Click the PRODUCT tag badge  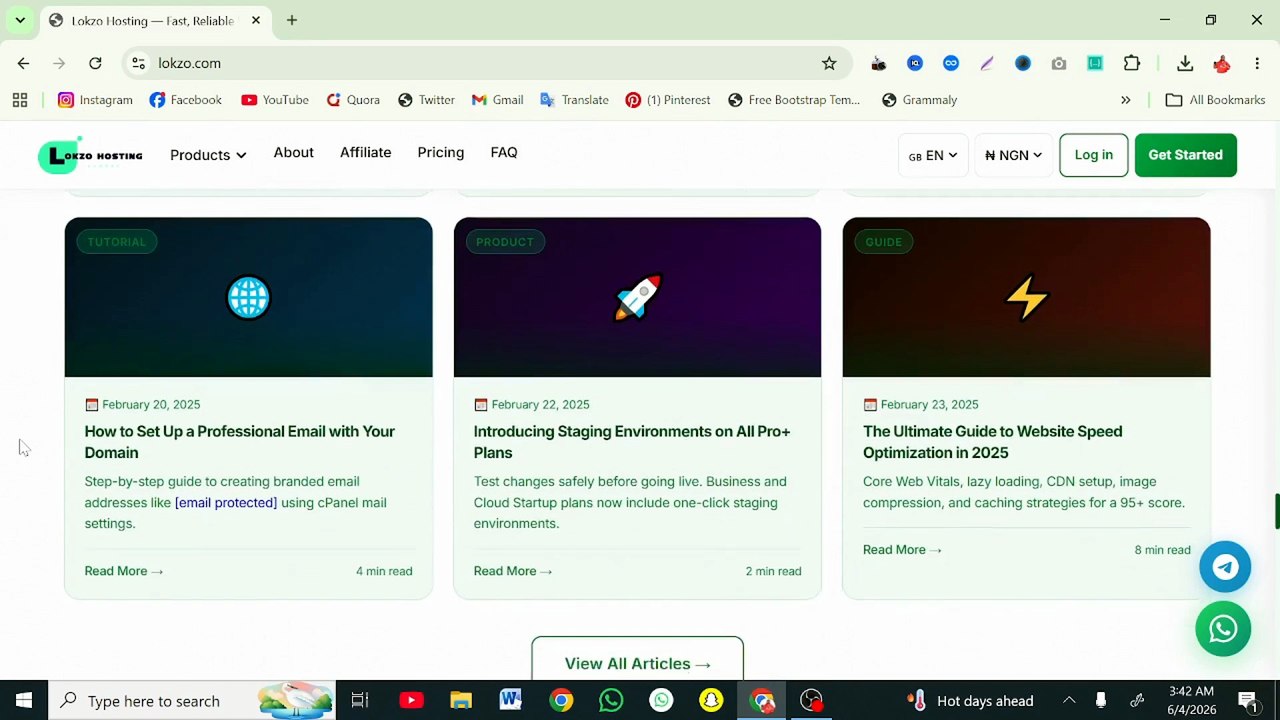505,242
